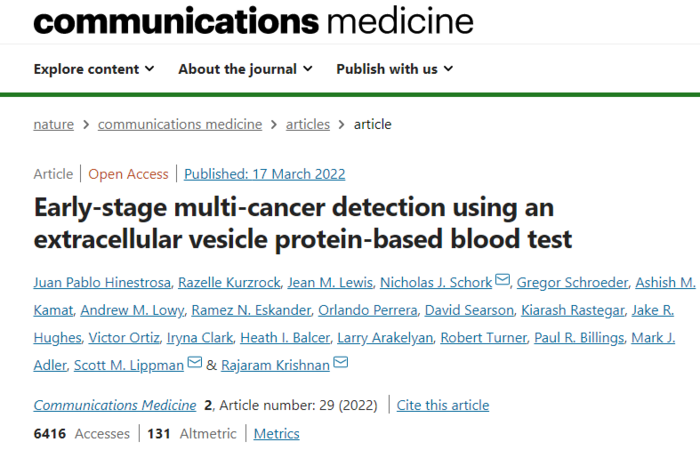Open author Juan Pablo Hinestrosa's profile
700x450 pixels.
[x=102, y=283]
